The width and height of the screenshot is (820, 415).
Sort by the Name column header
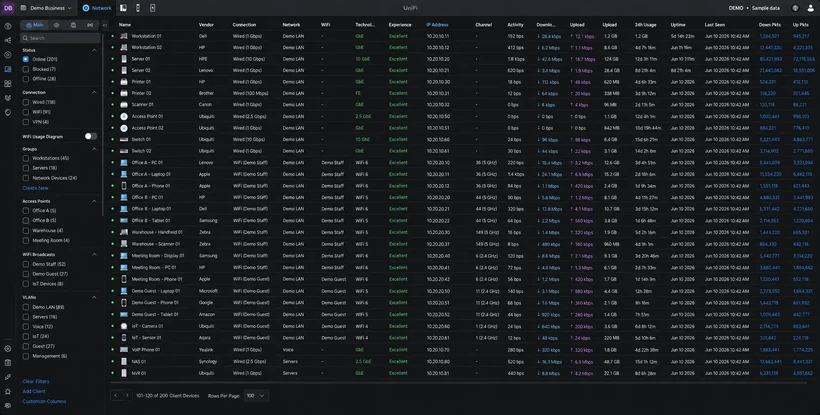(124, 25)
